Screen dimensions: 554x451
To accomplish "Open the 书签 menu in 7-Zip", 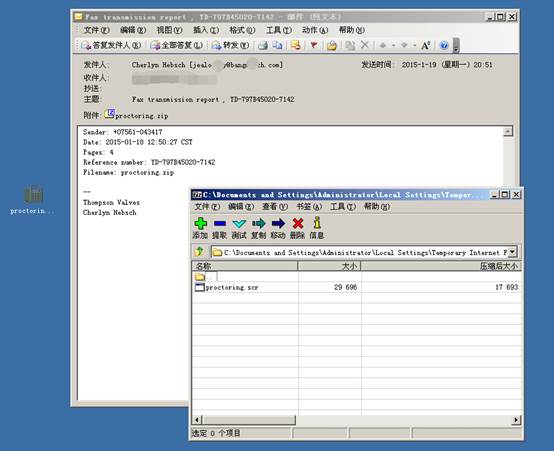I will pyautogui.click(x=309, y=206).
